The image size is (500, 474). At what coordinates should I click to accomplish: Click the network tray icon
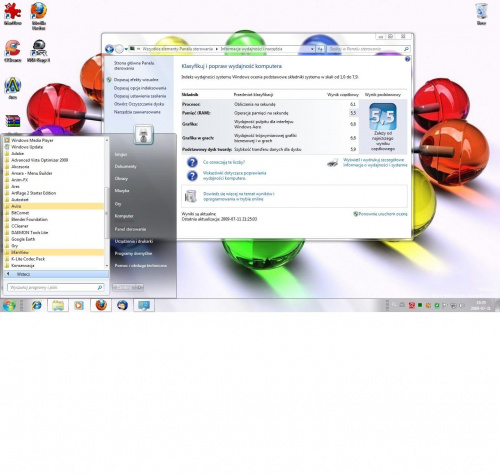[453, 305]
